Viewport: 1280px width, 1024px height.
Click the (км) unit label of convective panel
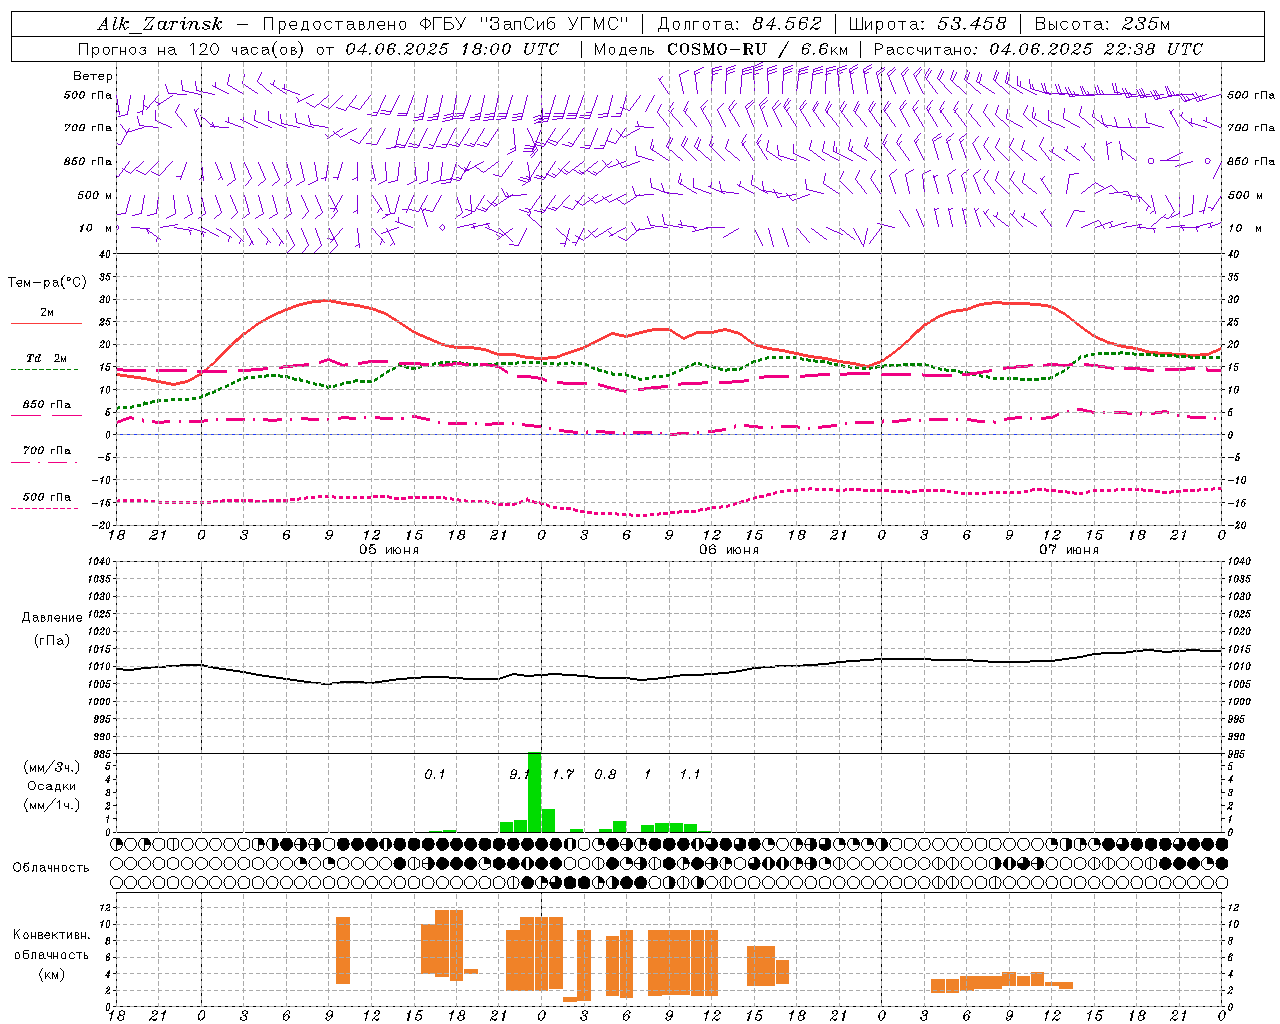click(51, 974)
